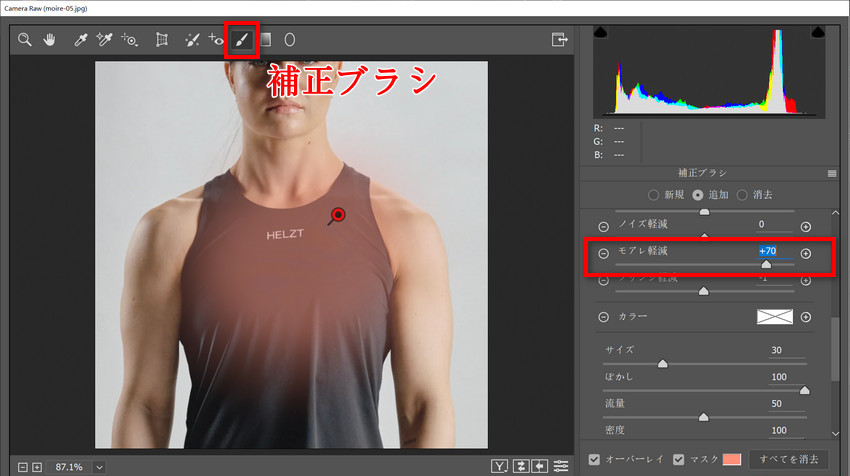Click the ぼかし slider handle

tap(804, 390)
